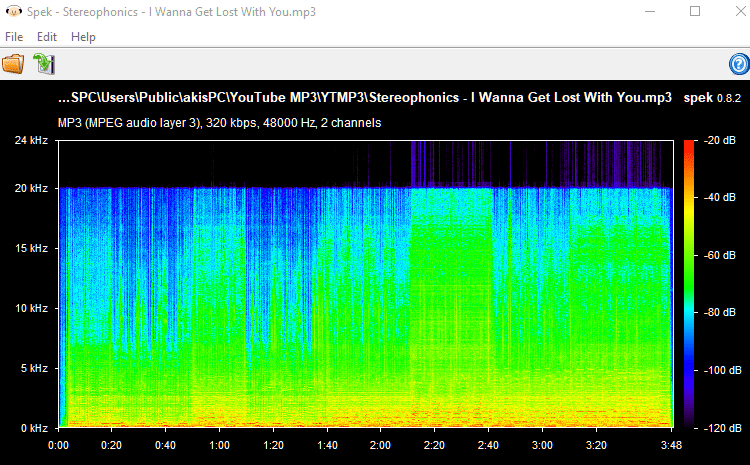Click the 2:00 time axis marker
This screenshot has width=750, height=465.
click(x=380, y=444)
